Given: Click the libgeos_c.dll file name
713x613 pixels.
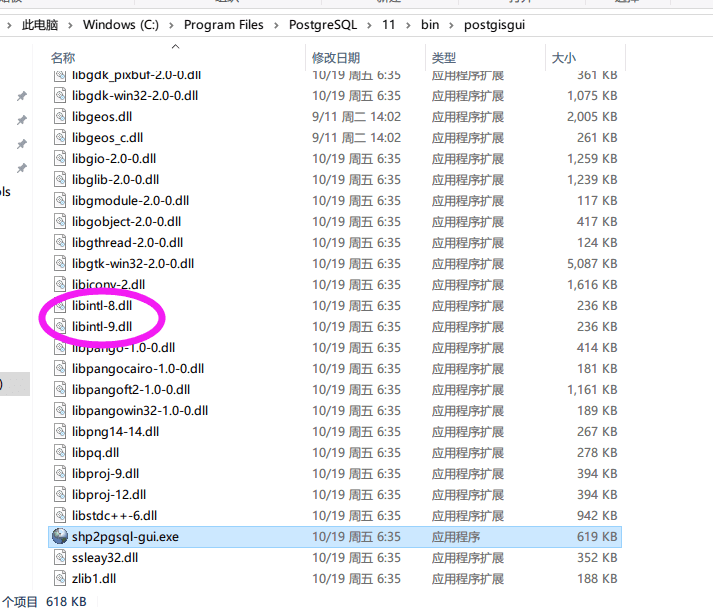Looking at the screenshot, I should (x=107, y=138).
